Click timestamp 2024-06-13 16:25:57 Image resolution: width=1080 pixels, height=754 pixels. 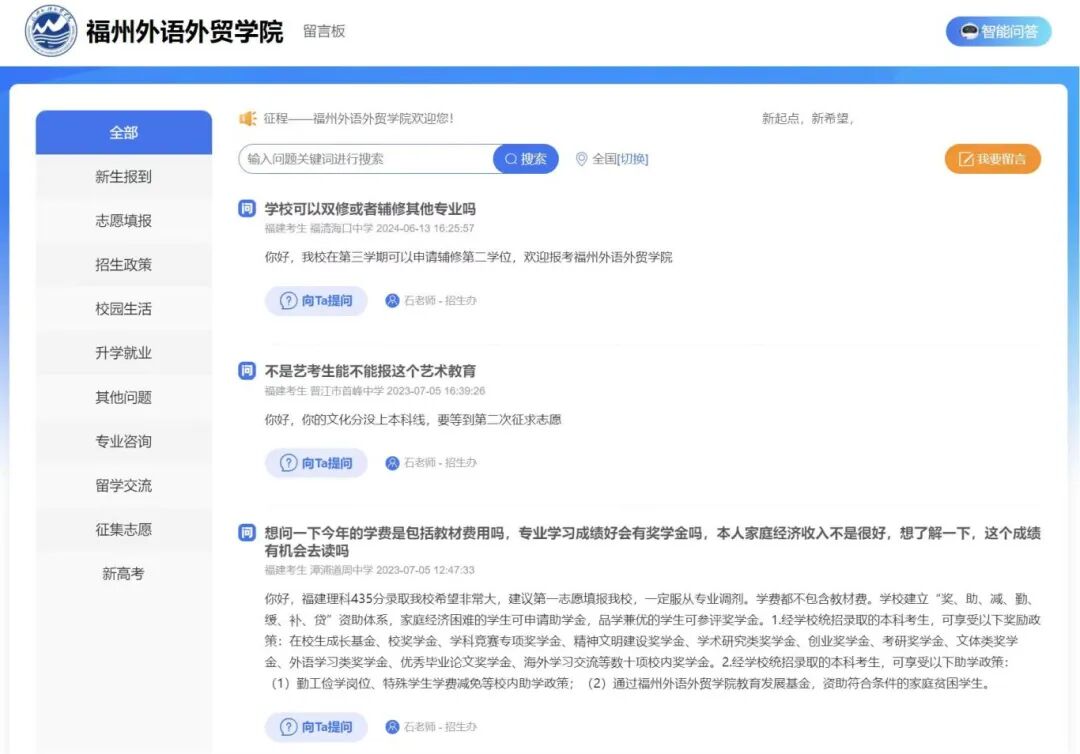[425, 229]
